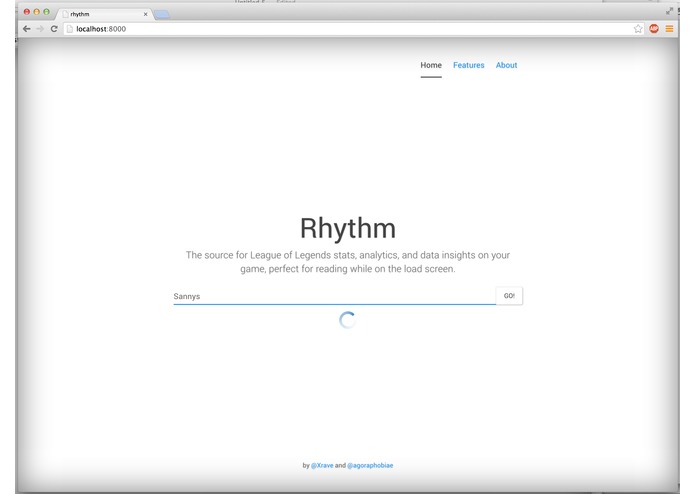Click the Rhythm page heading
The image size is (695, 494).
348,228
